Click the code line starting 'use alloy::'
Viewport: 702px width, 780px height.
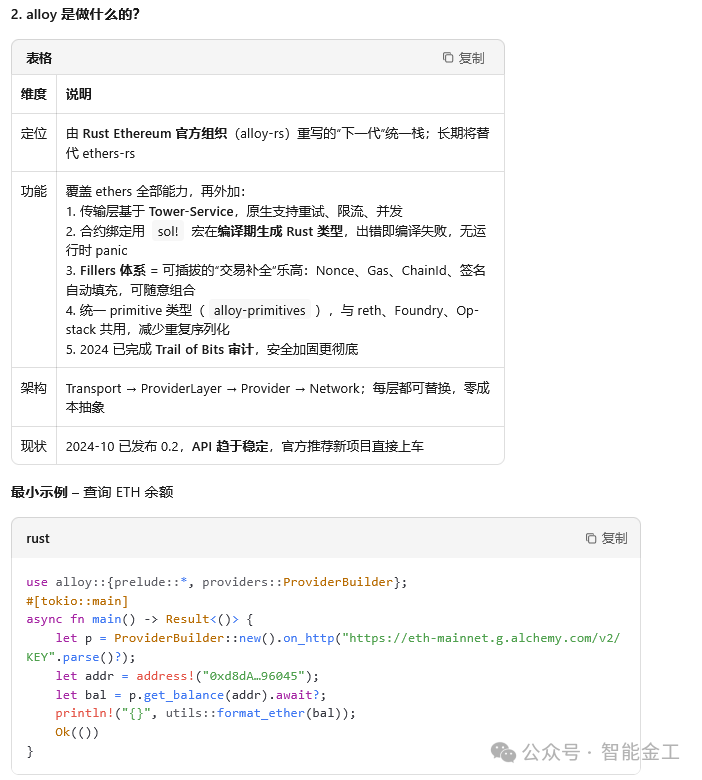pos(216,582)
